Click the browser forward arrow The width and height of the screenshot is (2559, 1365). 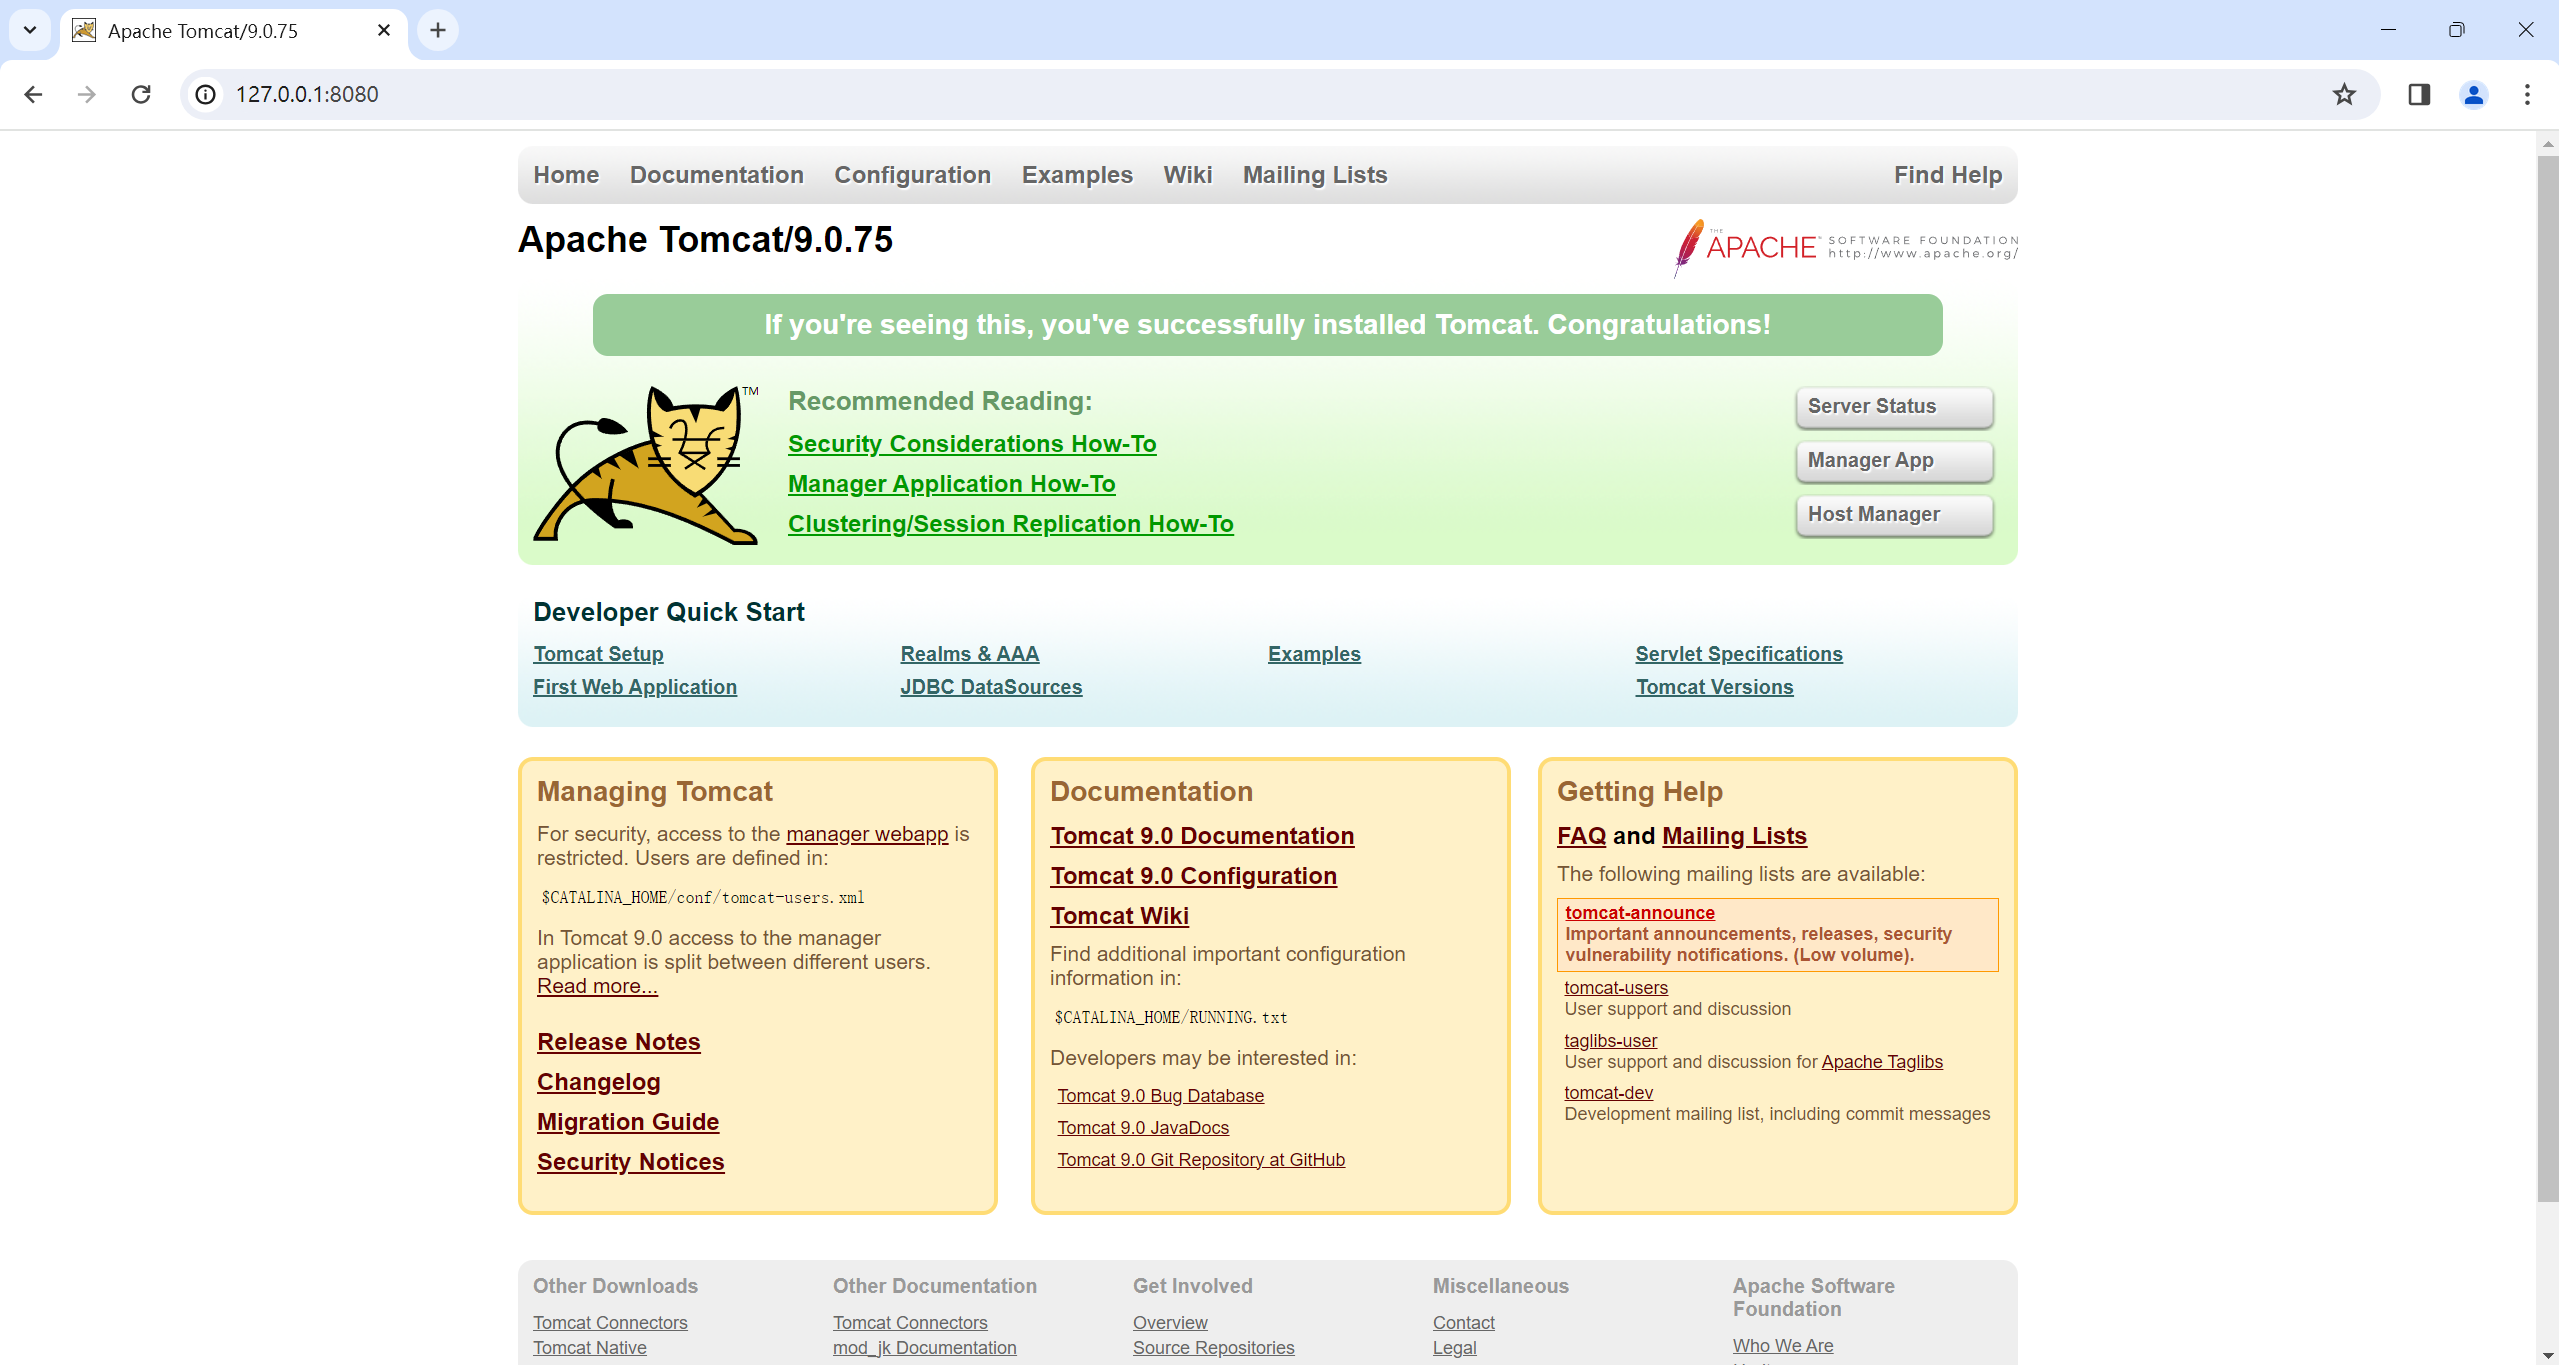[87, 94]
